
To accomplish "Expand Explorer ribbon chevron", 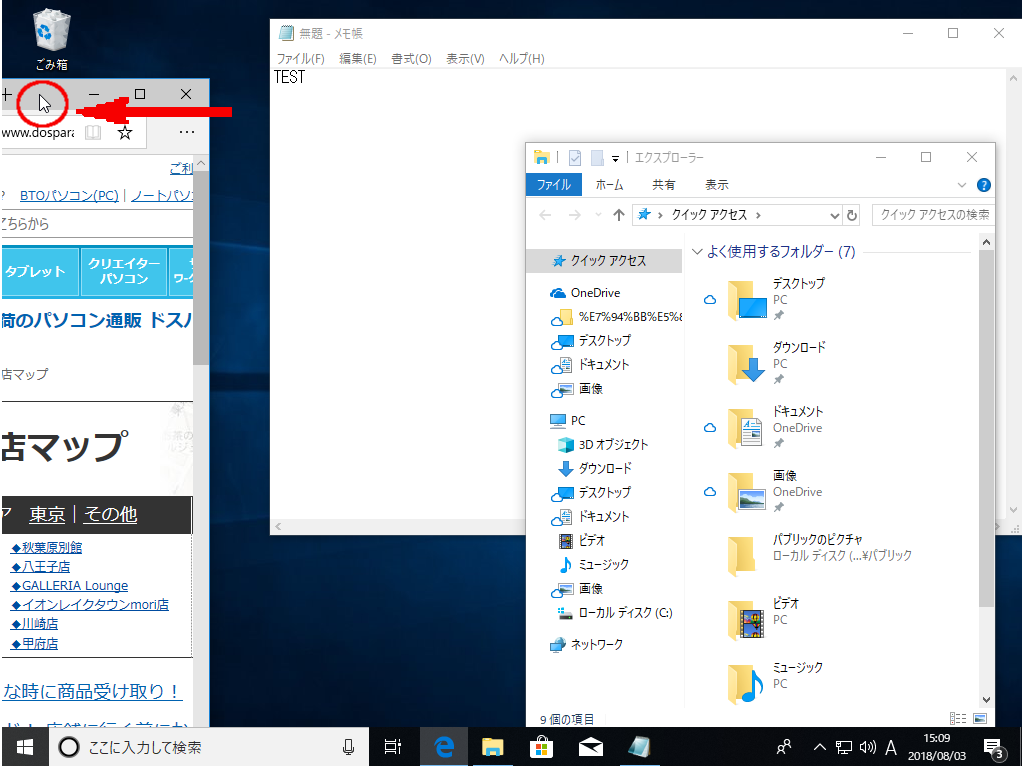I will (961, 185).
